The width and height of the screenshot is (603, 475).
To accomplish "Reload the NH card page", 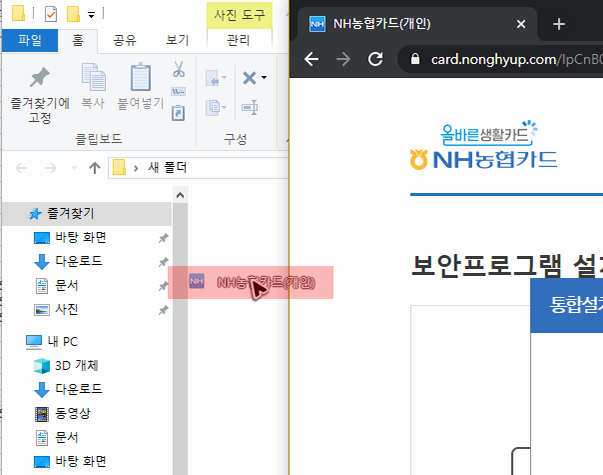I will tap(375, 59).
